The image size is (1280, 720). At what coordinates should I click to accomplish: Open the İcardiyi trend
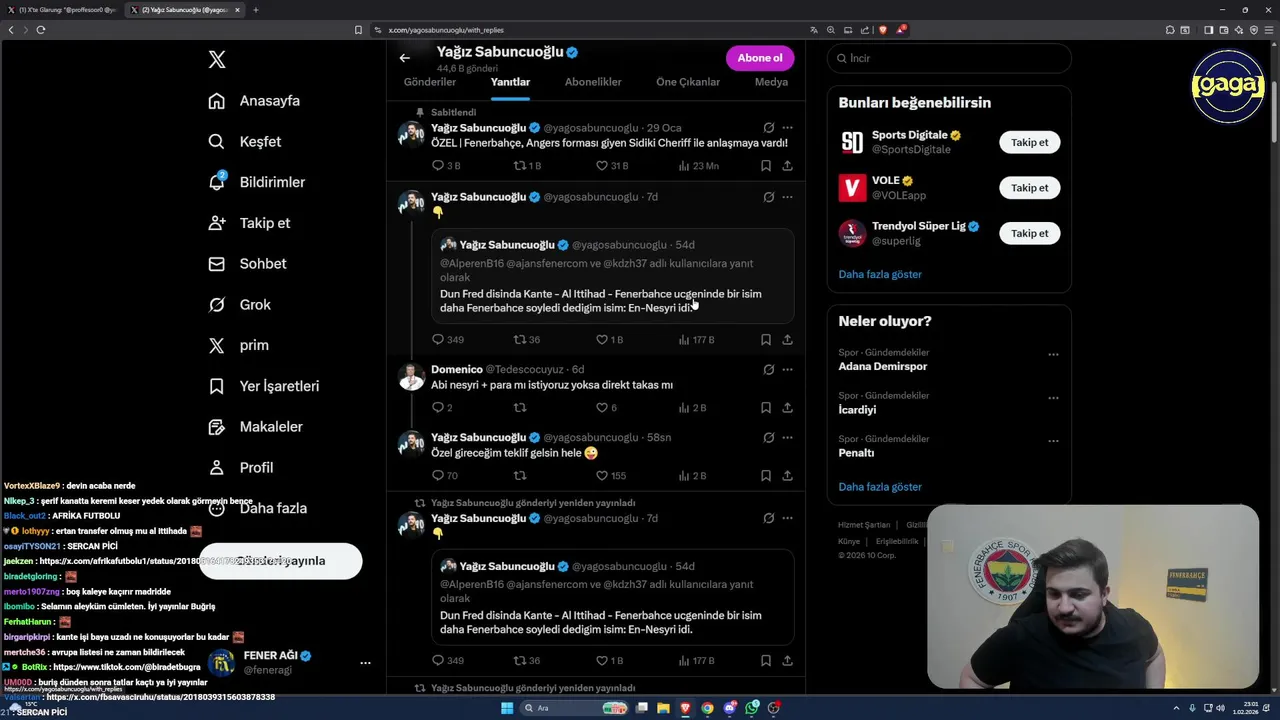tap(857, 410)
